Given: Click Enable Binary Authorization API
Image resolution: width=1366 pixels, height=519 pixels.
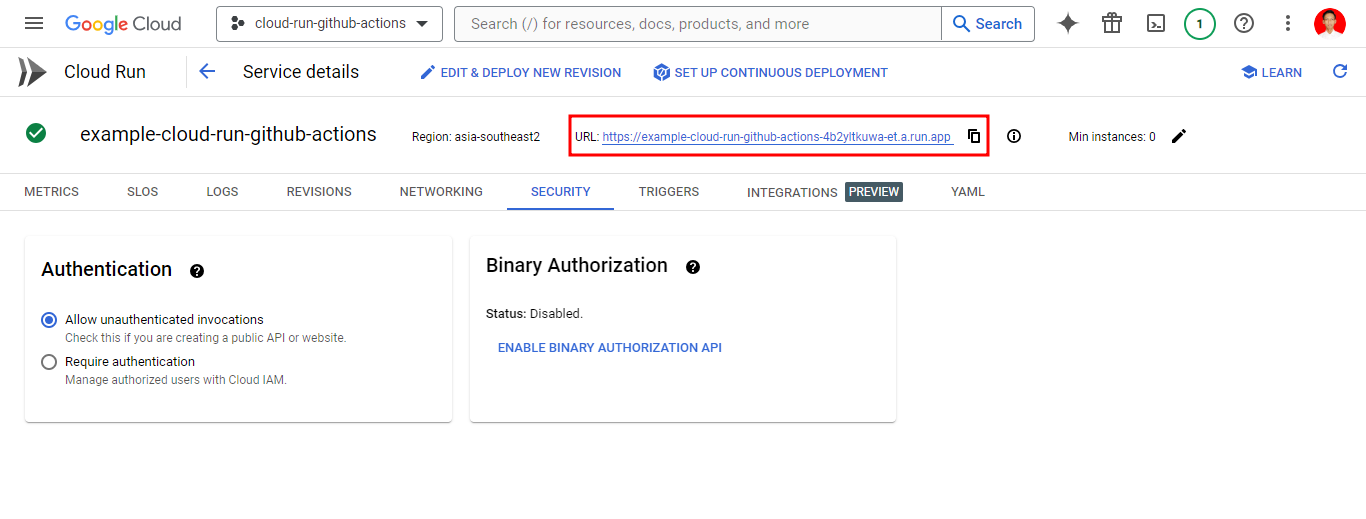Looking at the screenshot, I should [609, 348].
